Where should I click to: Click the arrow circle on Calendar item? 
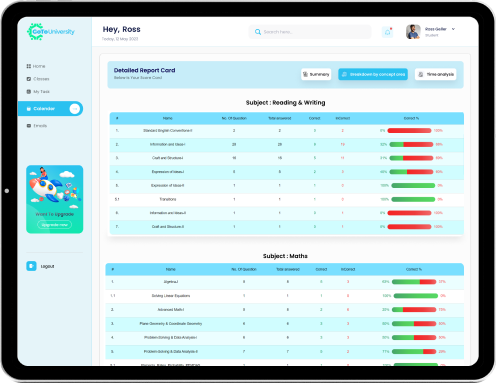pos(75,109)
